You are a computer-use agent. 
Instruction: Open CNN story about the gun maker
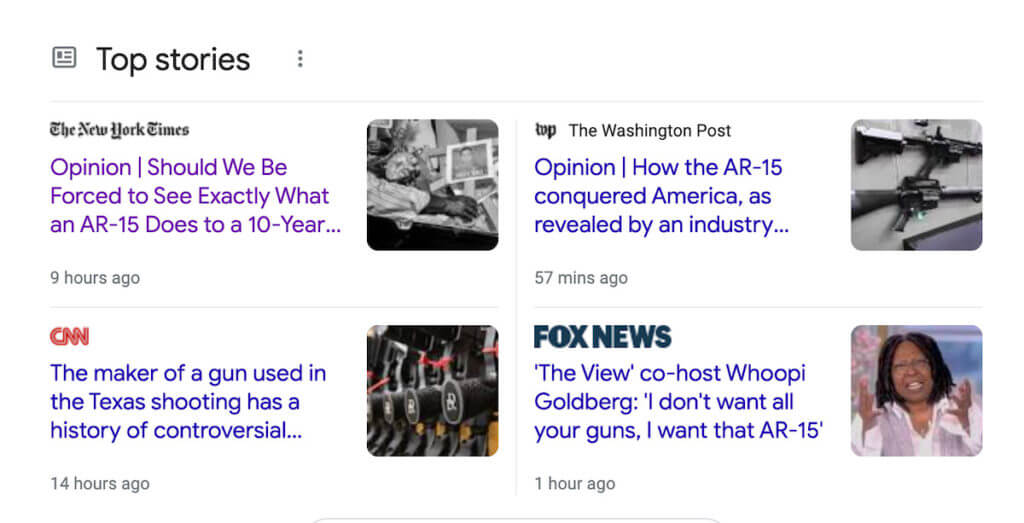click(188, 402)
